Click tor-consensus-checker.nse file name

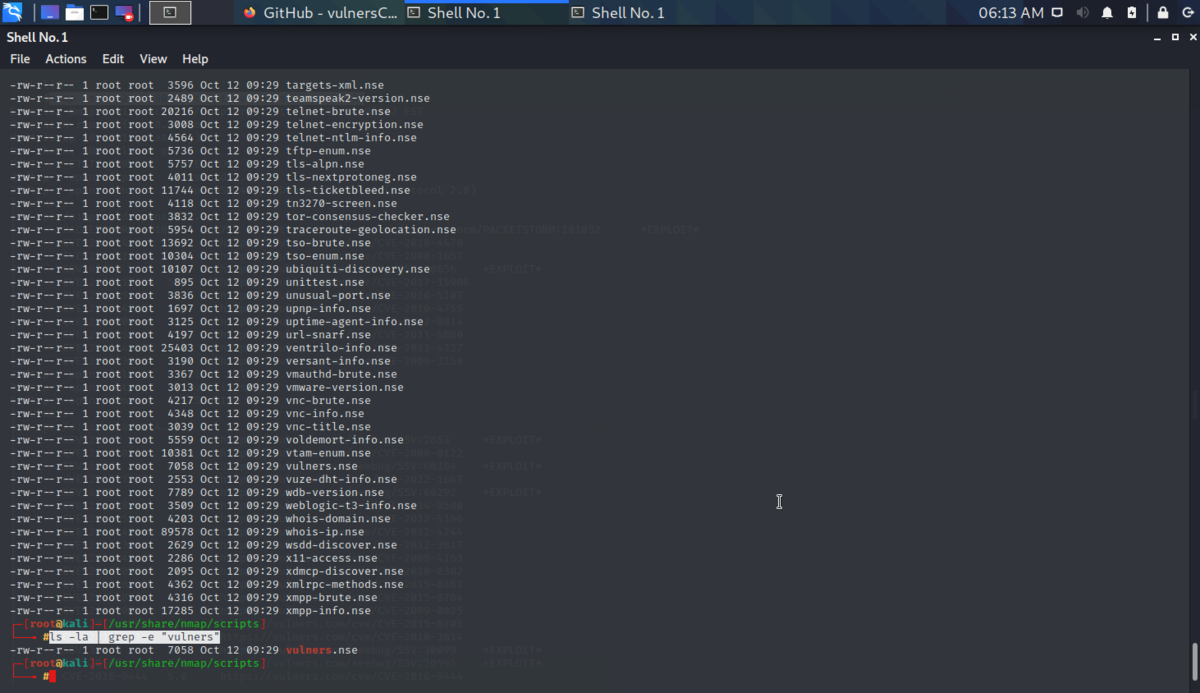(x=367, y=216)
